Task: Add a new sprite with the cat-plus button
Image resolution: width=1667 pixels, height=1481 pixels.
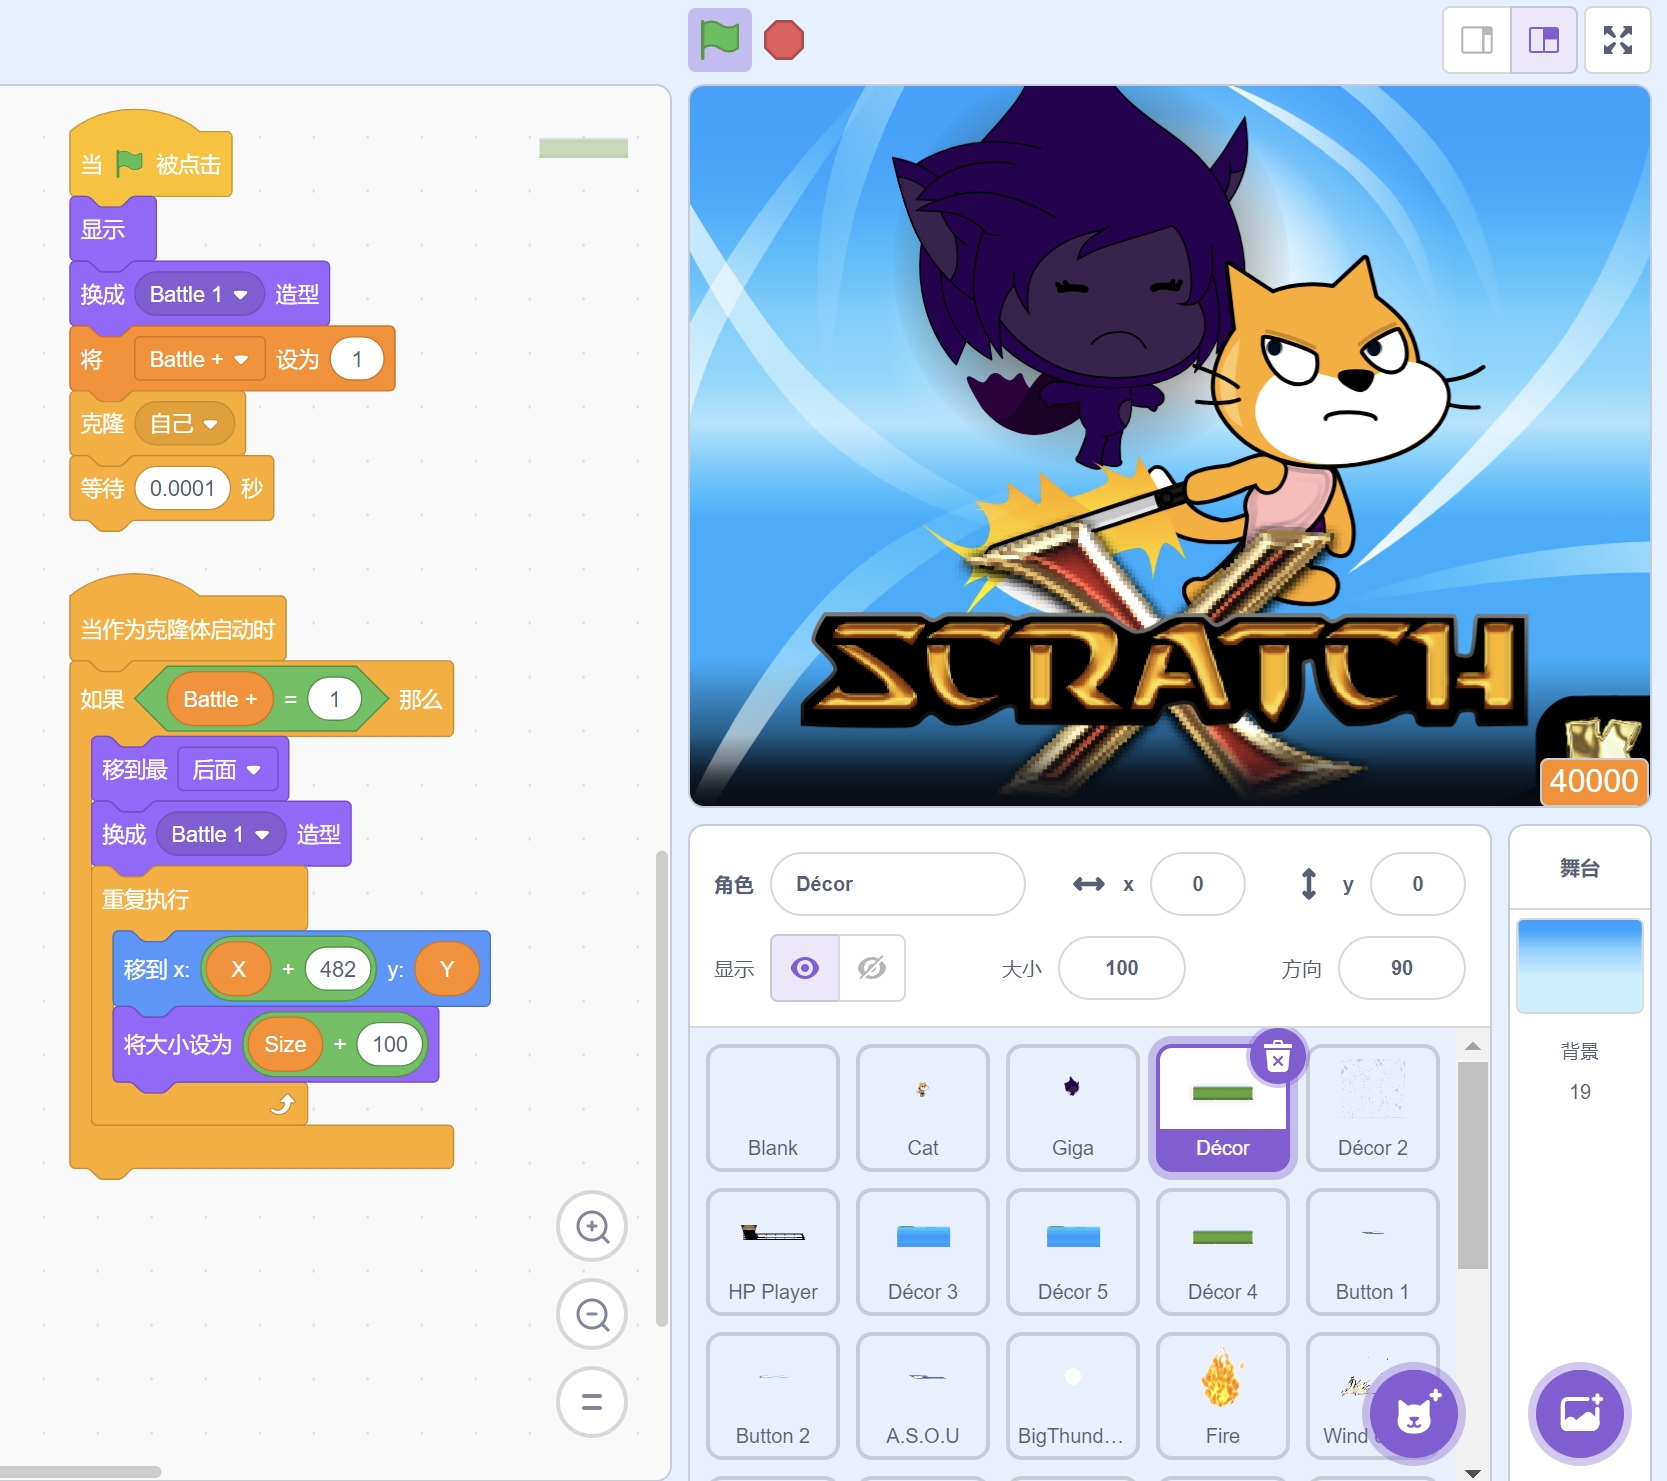Action: tap(1413, 1414)
